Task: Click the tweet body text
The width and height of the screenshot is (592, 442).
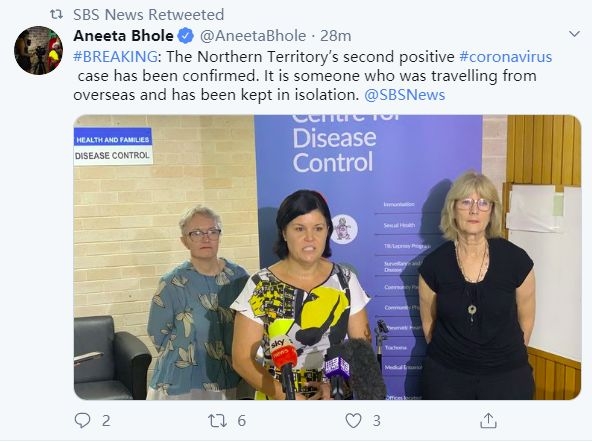Action: [313, 76]
